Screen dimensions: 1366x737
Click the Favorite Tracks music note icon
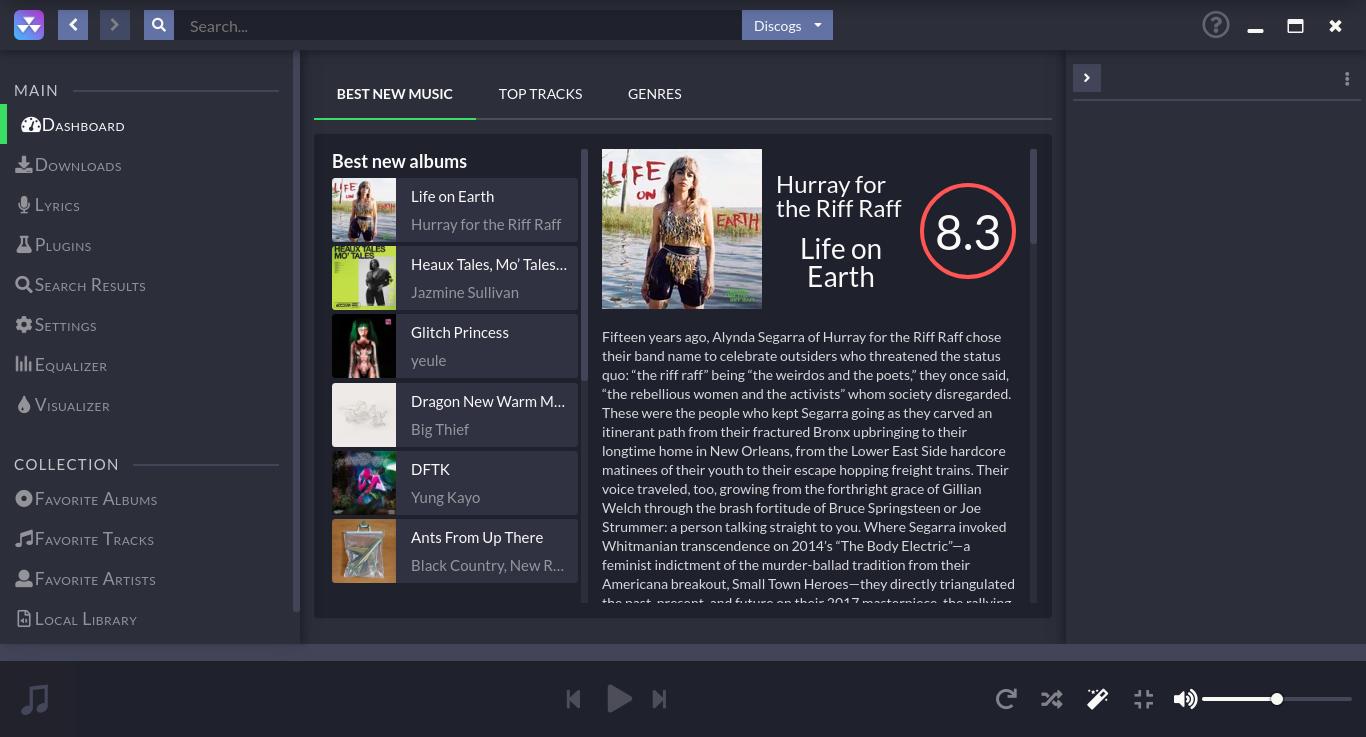(24, 538)
